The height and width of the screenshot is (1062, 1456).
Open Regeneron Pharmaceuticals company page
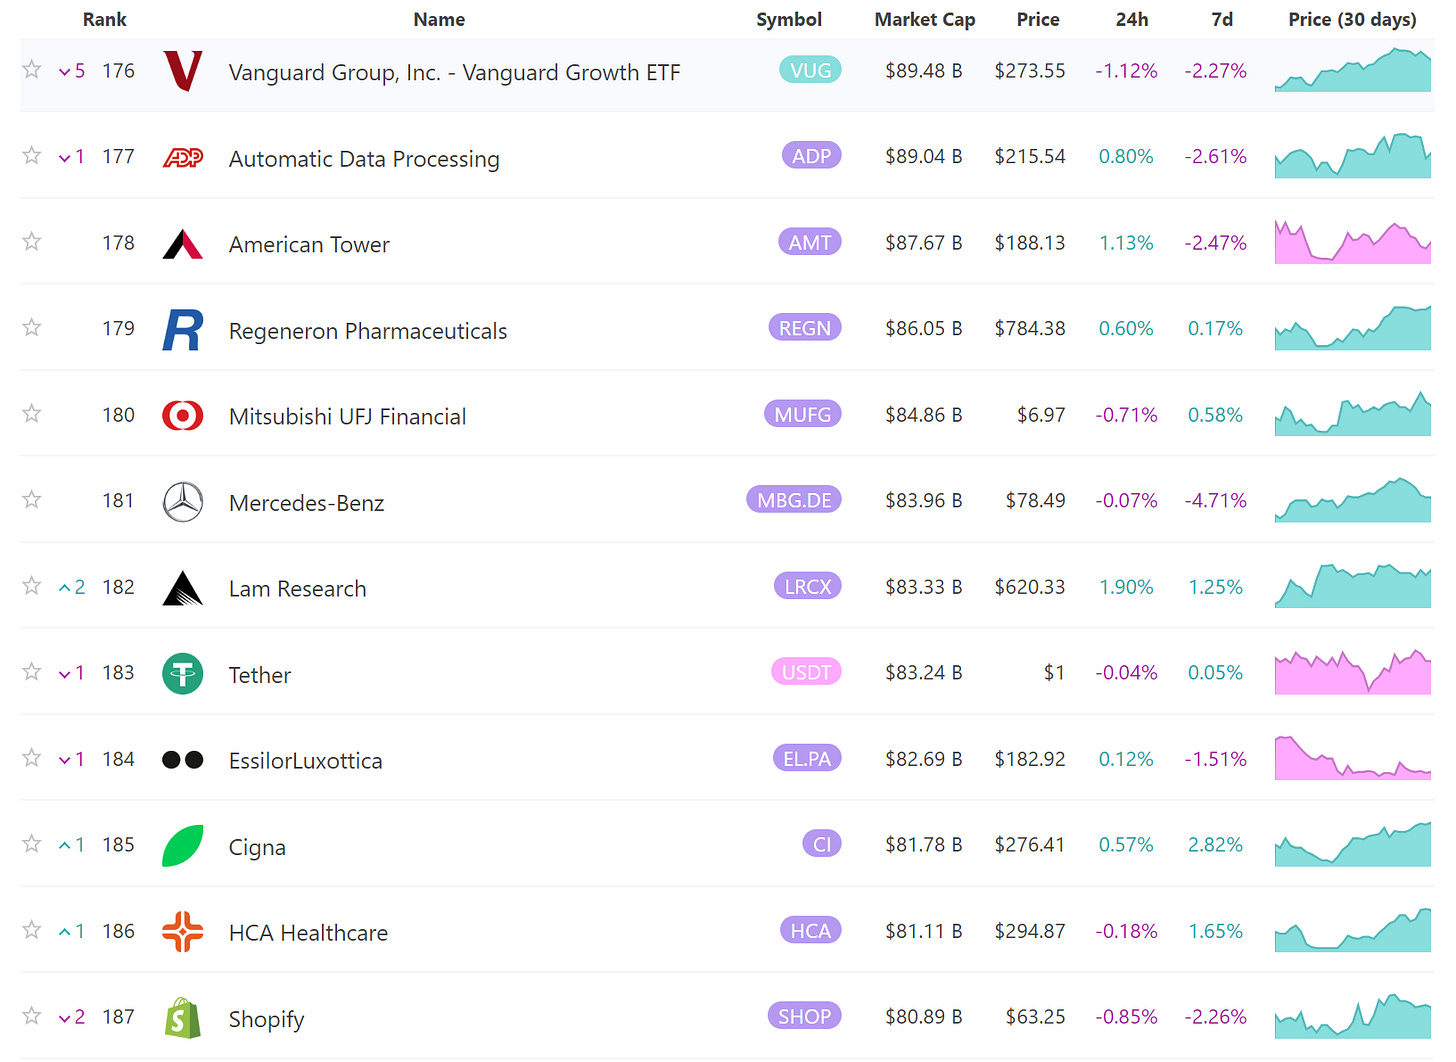pyautogui.click(x=368, y=331)
